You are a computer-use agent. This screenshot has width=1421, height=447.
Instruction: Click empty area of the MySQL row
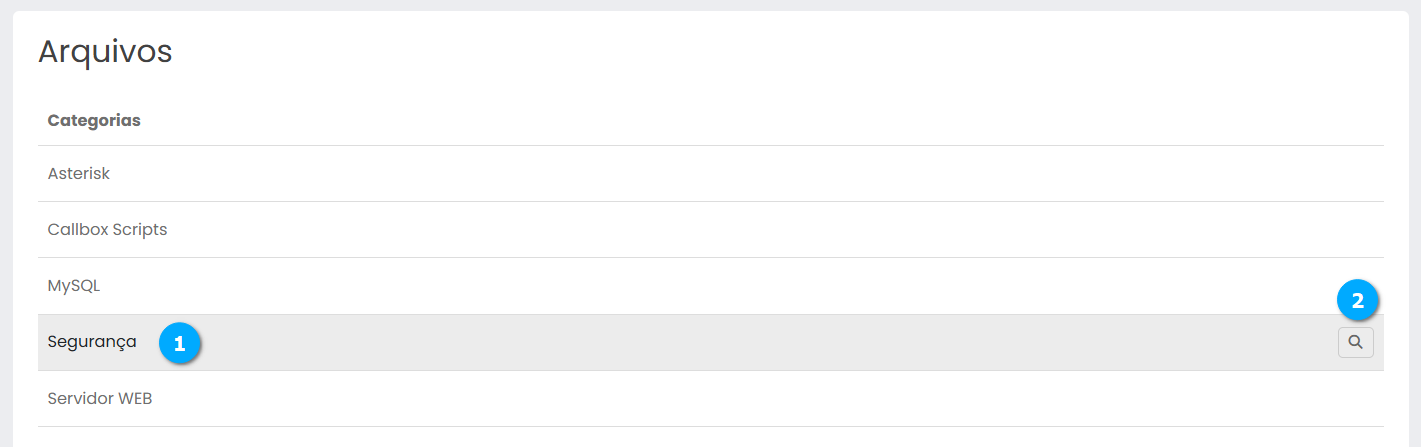coord(700,286)
